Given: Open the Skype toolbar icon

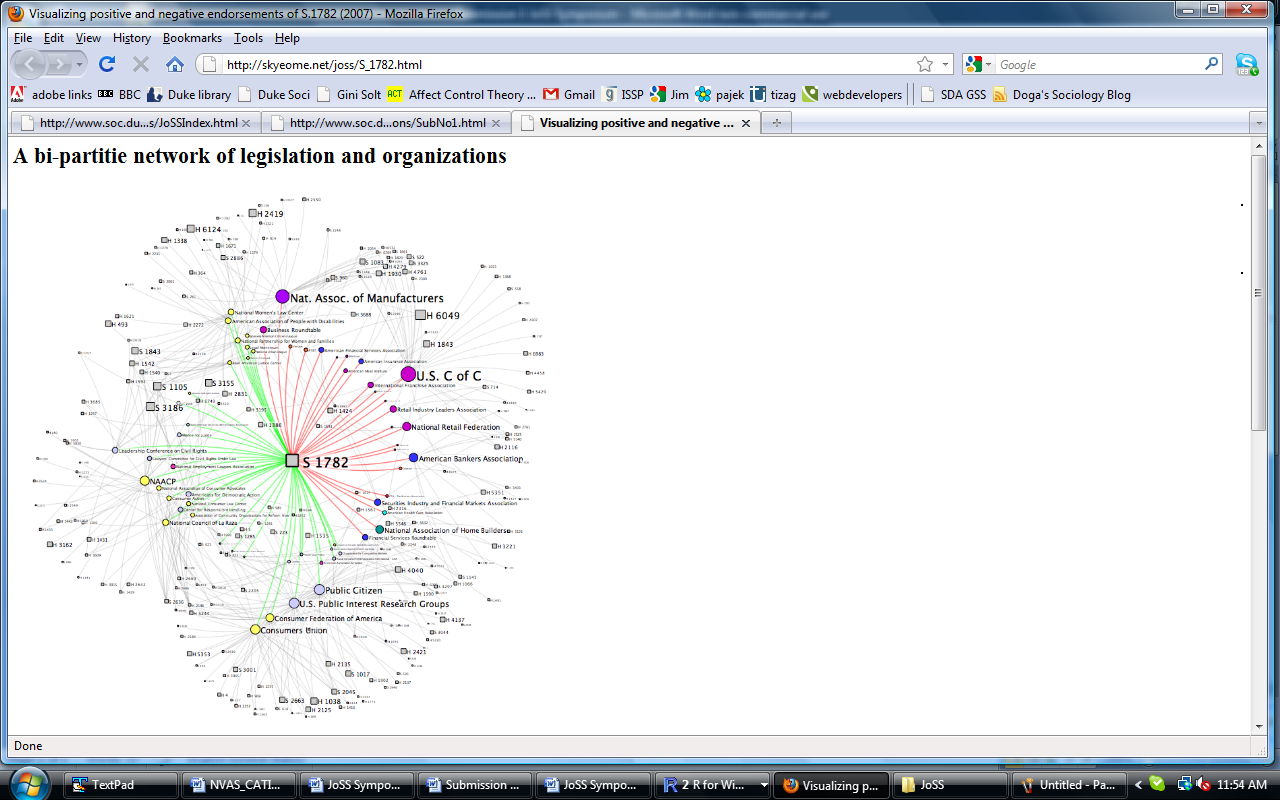Looking at the screenshot, I should tap(1247, 64).
